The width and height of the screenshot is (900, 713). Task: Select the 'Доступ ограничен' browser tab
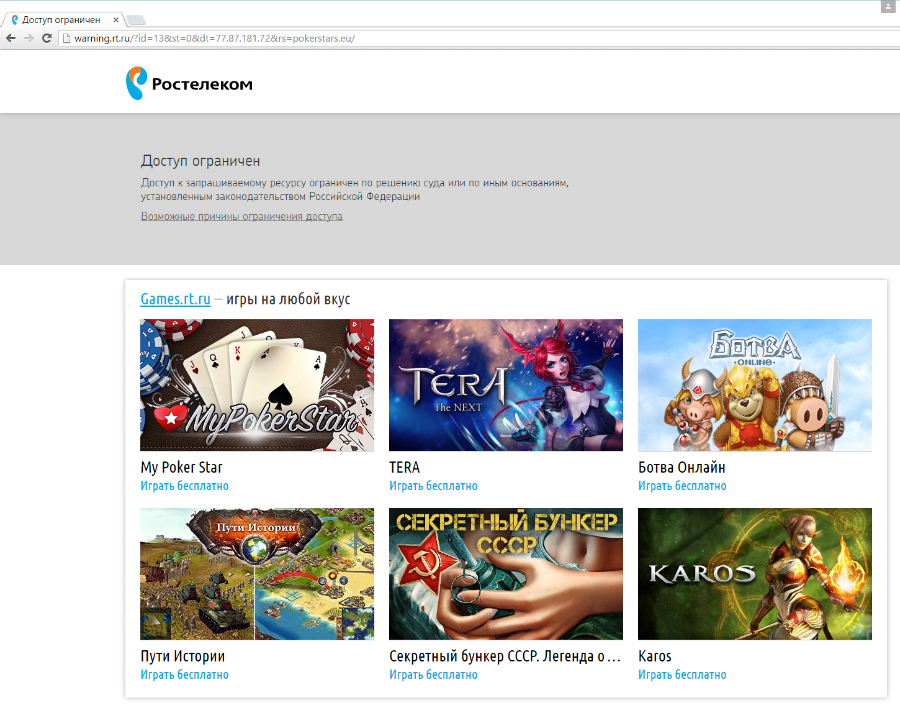click(60, 20)
